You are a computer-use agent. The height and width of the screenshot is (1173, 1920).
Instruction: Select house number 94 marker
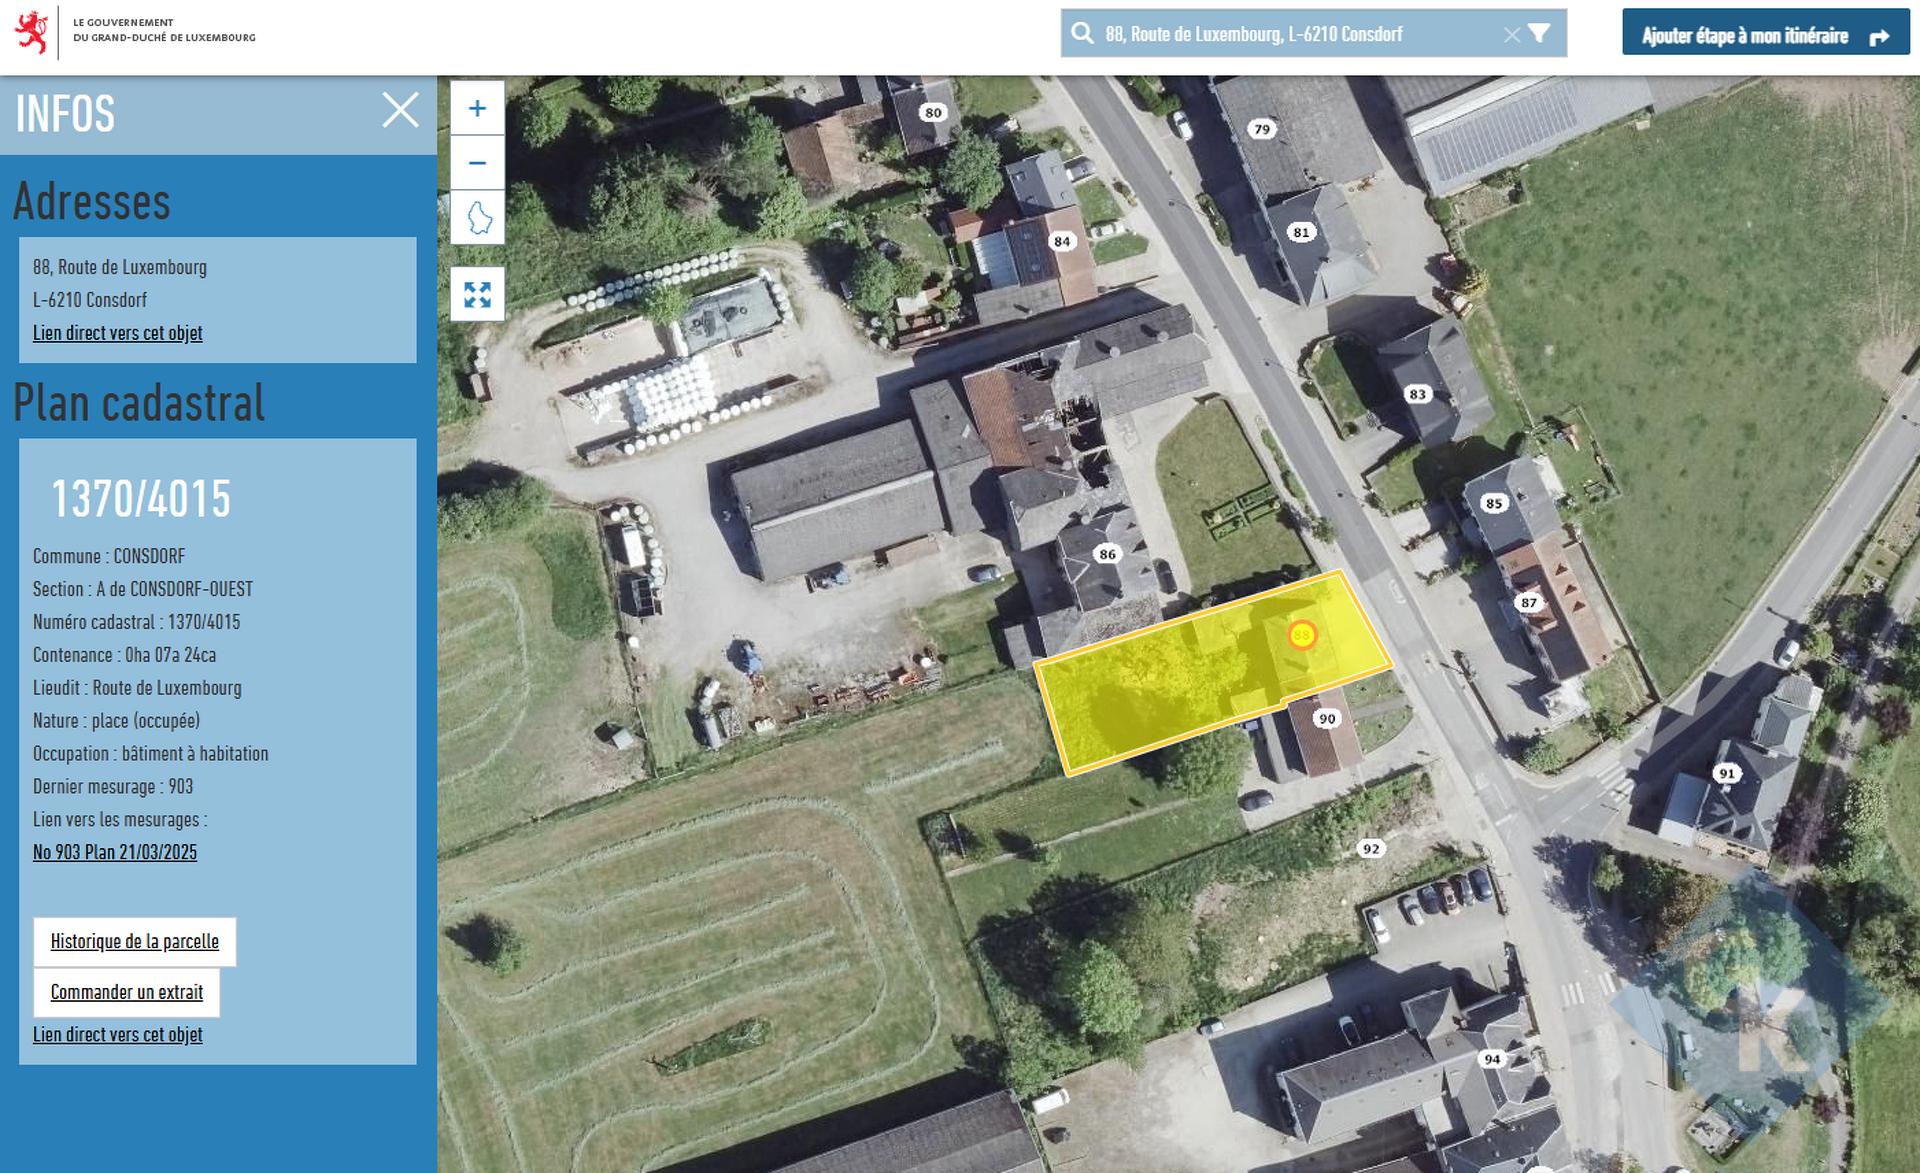1492,1059
